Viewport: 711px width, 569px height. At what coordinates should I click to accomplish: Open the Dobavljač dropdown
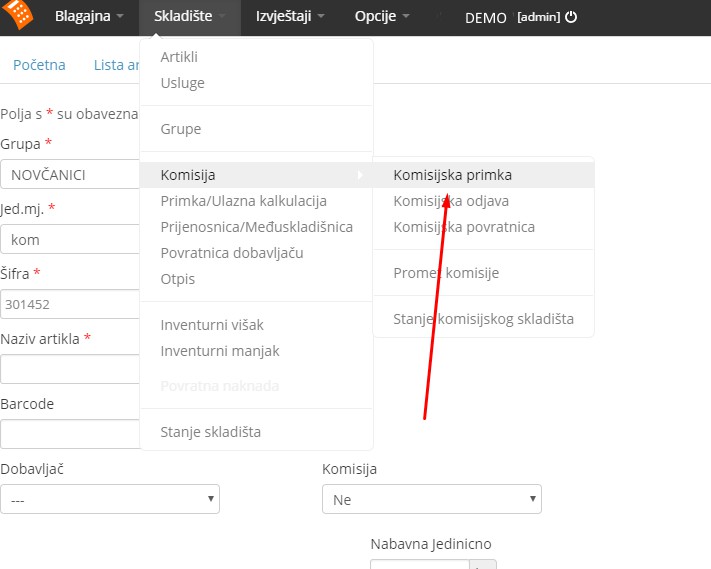pos(110,499)
